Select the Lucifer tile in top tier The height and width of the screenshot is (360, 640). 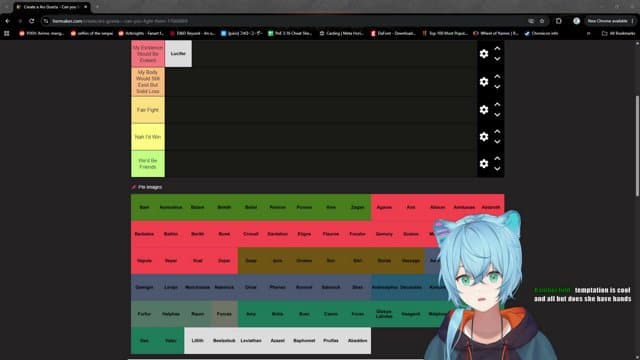[178, 53]
